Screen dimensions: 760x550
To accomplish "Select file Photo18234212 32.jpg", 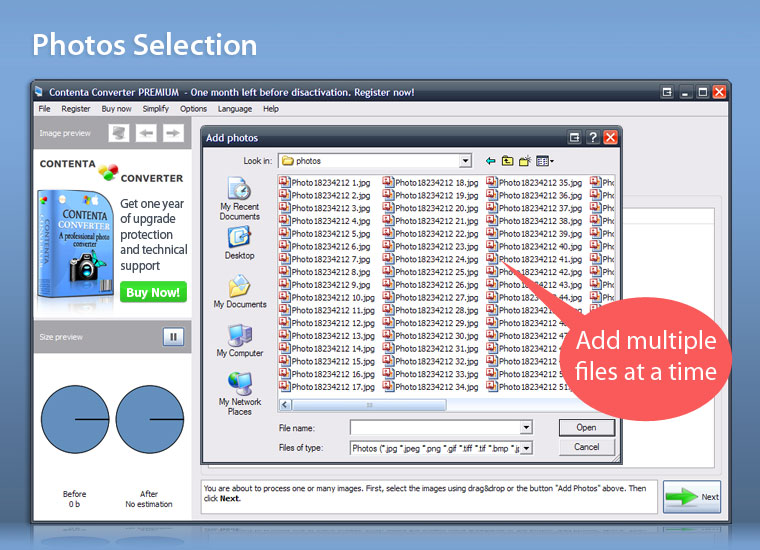I will click(x=430, y=361).
